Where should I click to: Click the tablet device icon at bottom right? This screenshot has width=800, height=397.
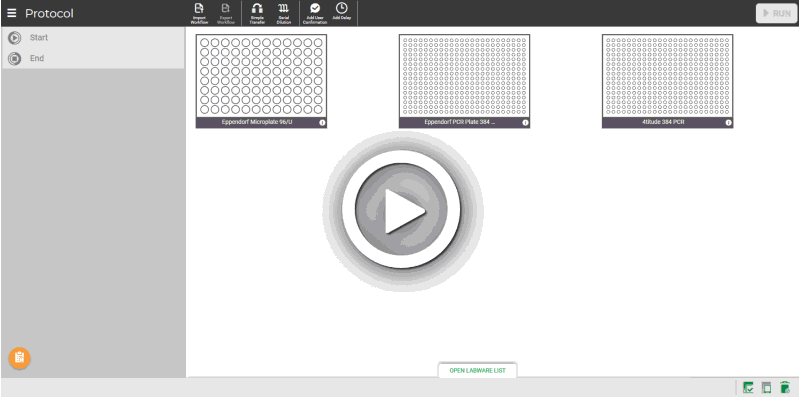[x=766, y=387]
